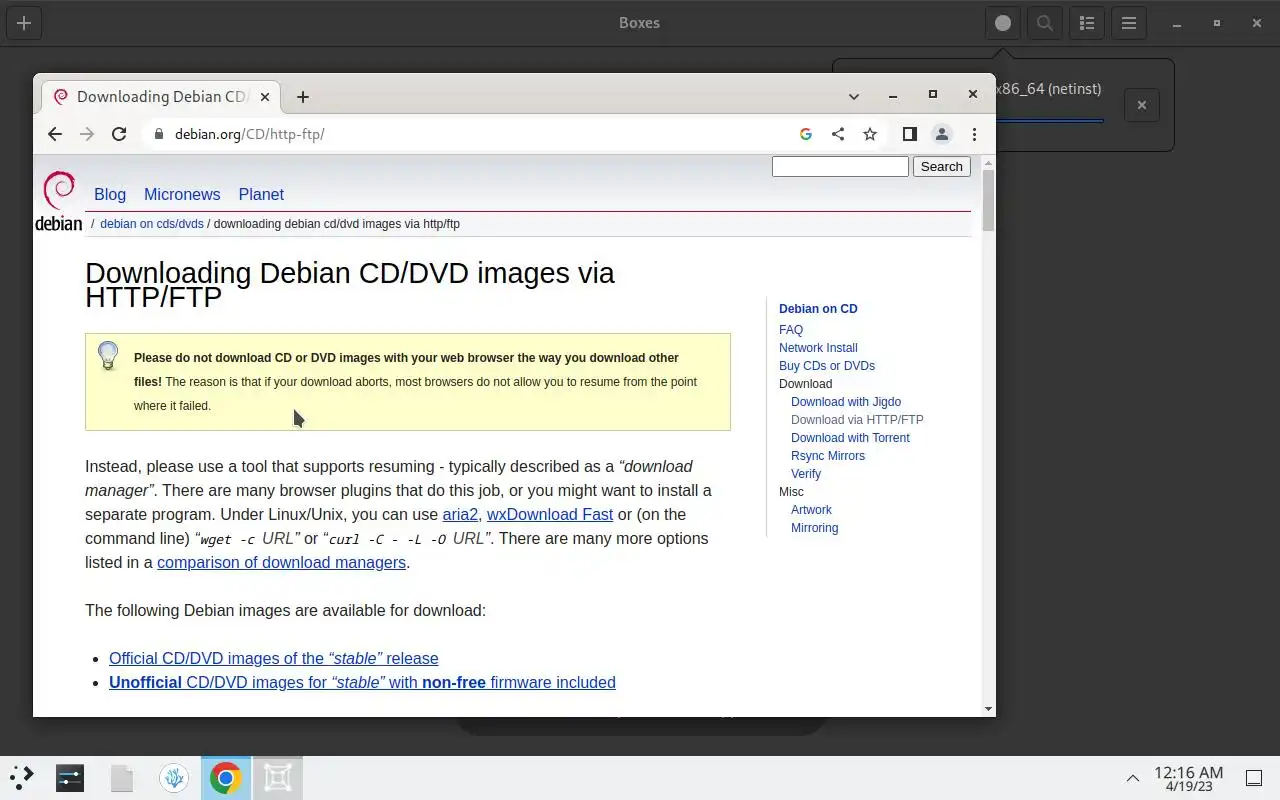View site security lock icon

159,134
